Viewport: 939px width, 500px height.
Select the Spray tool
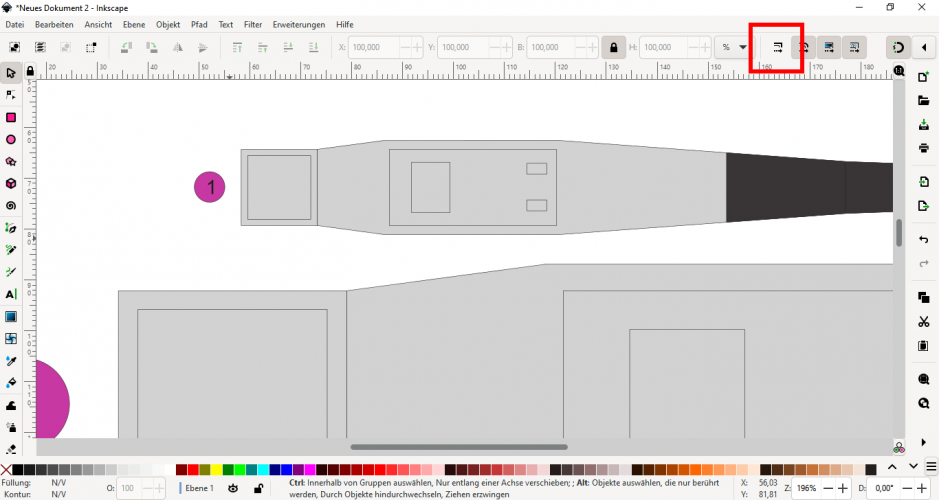tap(11, 428)
